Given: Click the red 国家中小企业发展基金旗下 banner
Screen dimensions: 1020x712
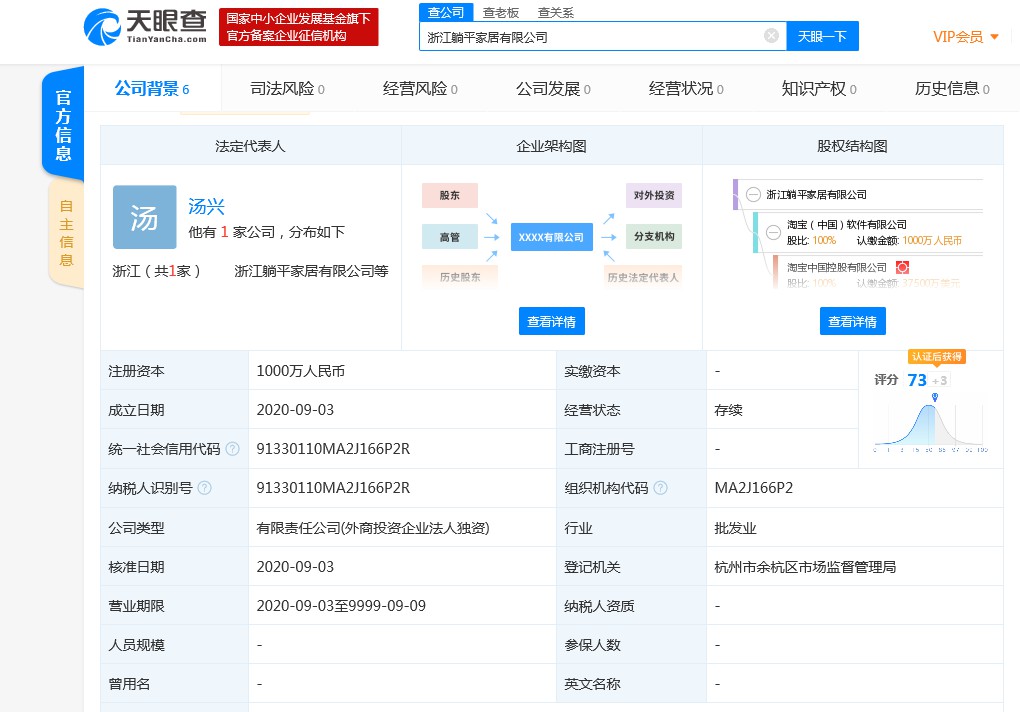Looking at the screenshot, I should tap(299, 27).
